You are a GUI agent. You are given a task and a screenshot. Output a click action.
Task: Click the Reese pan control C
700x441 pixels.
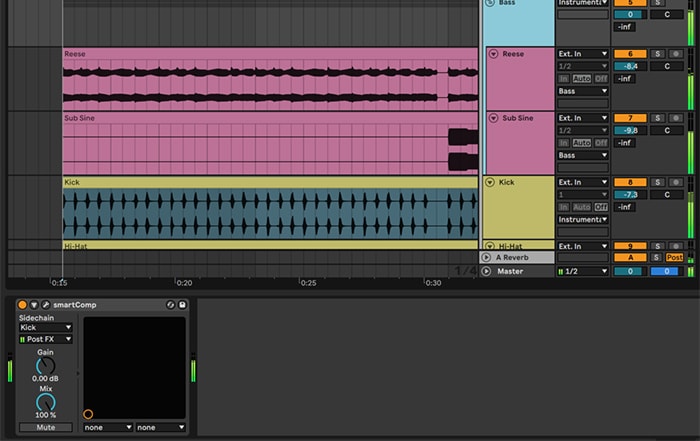pos(667,67)
